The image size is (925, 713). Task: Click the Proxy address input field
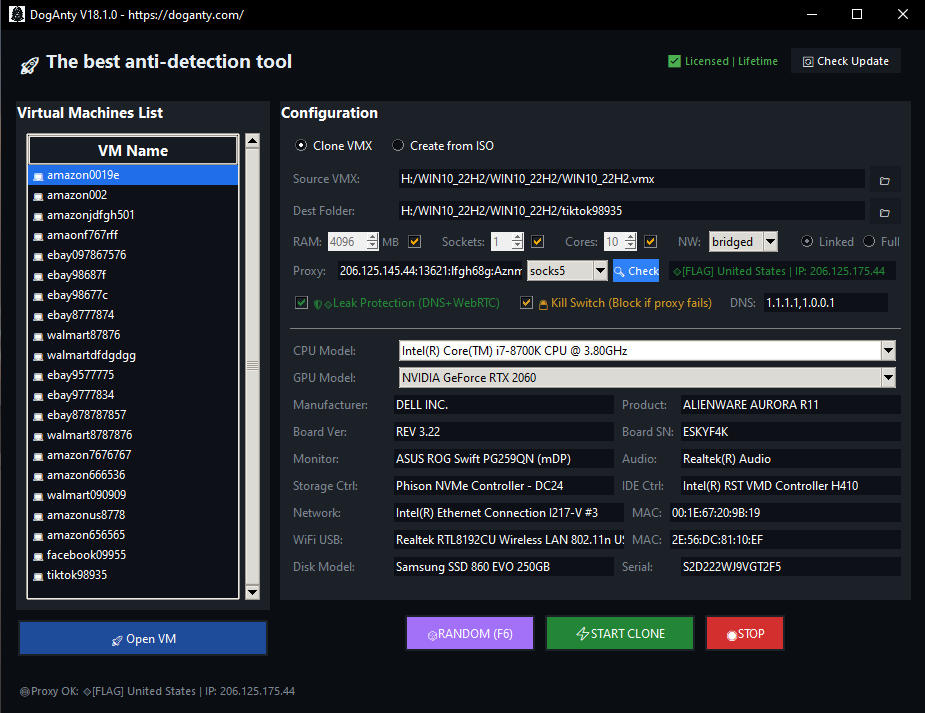(430, 271)
